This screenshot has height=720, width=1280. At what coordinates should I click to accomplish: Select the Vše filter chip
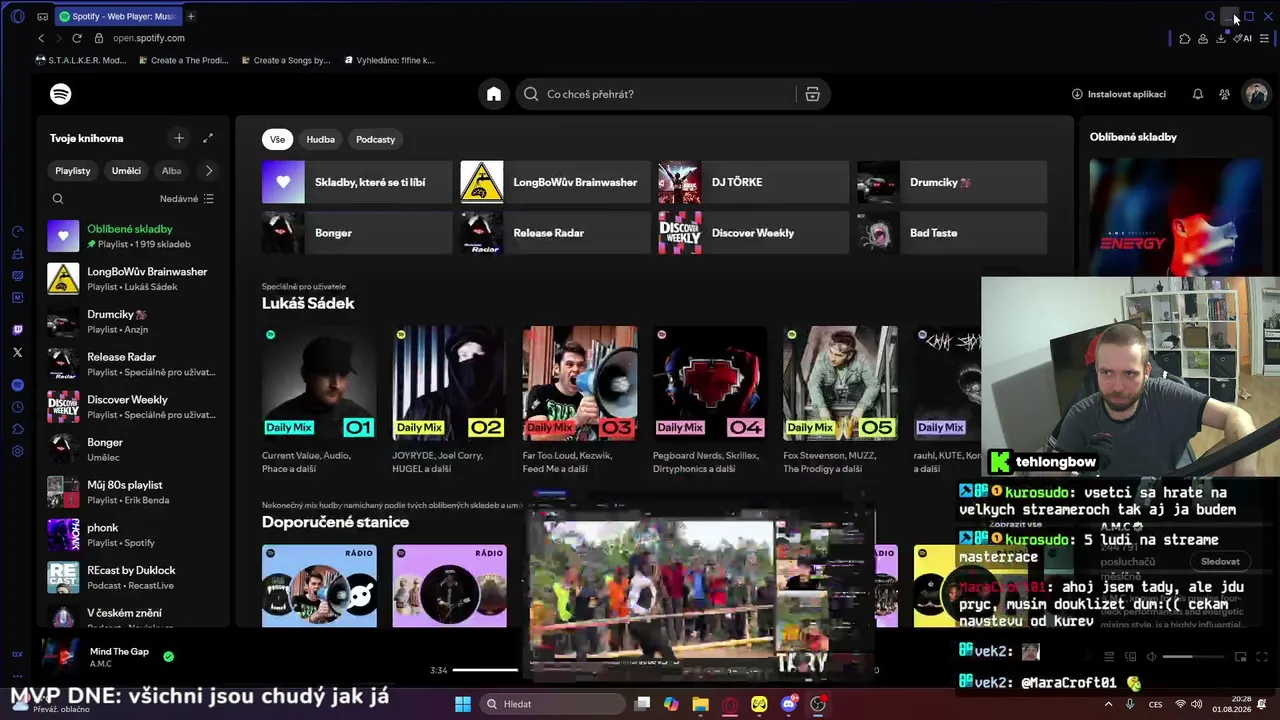point(277,139)
